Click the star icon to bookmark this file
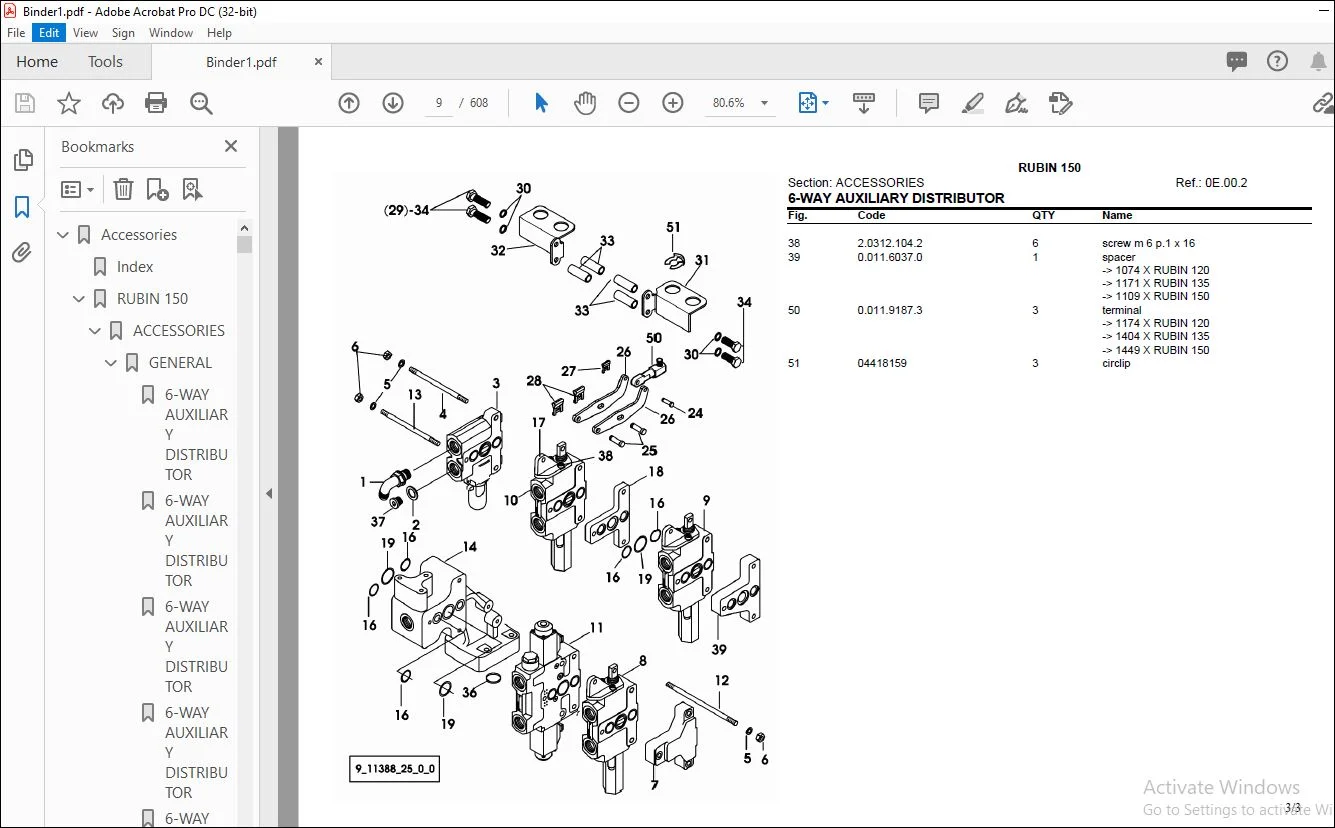 pyautogui.click(x=69, y=103)
